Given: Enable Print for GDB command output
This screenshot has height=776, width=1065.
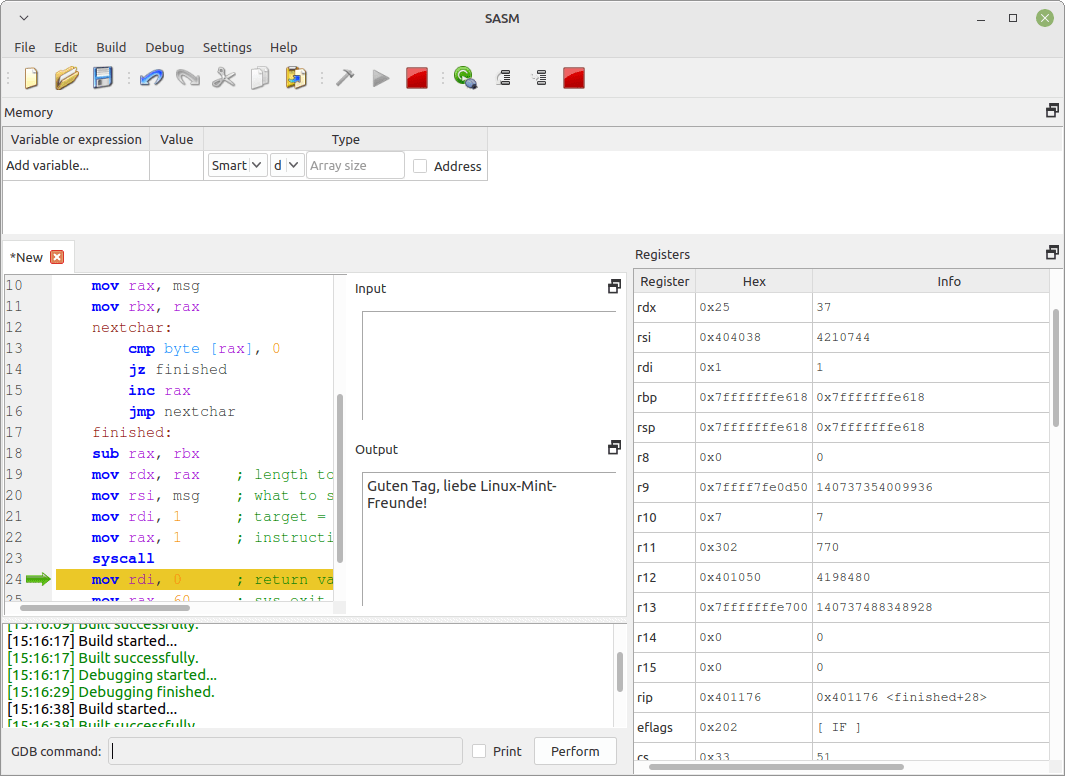Looking at the screenshot, I should coord(477,751).
